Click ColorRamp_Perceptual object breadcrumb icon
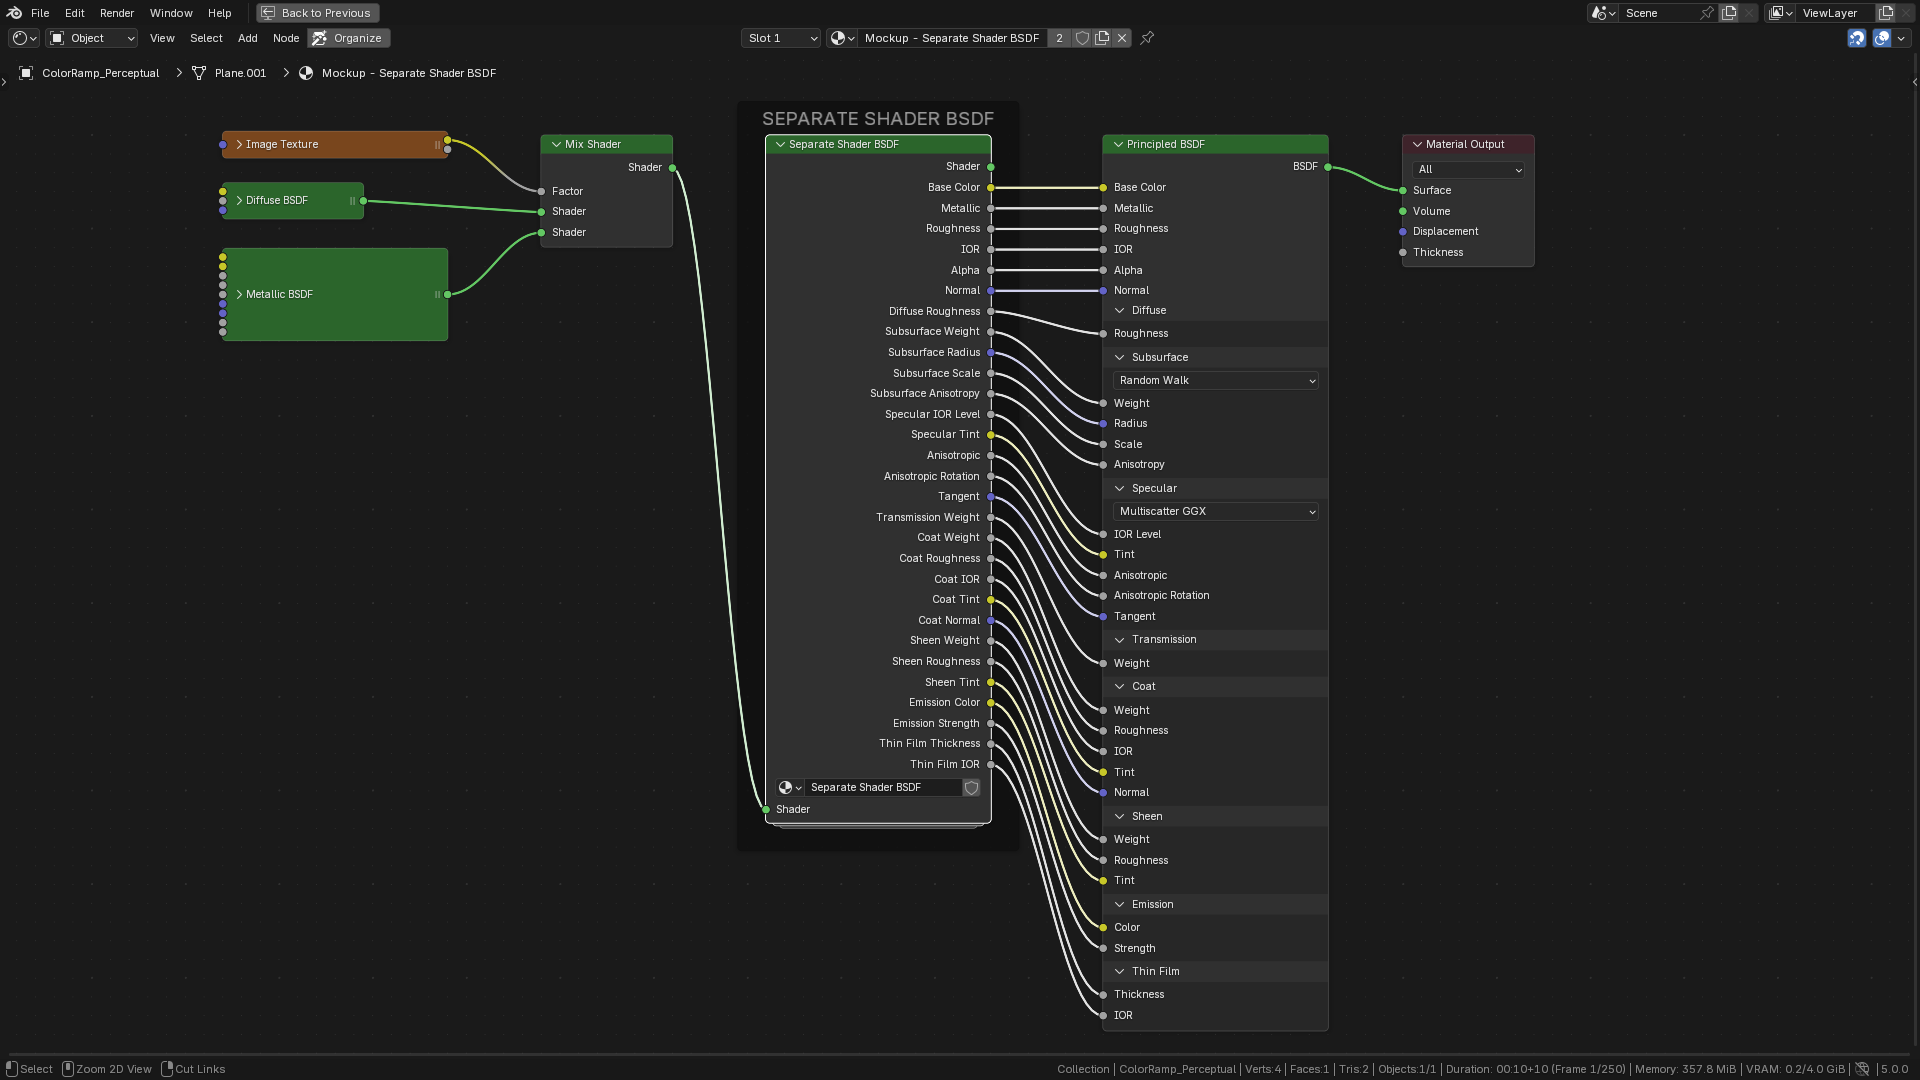The width and height of the screenshot is (1920, 1080). tap(26, 73)
